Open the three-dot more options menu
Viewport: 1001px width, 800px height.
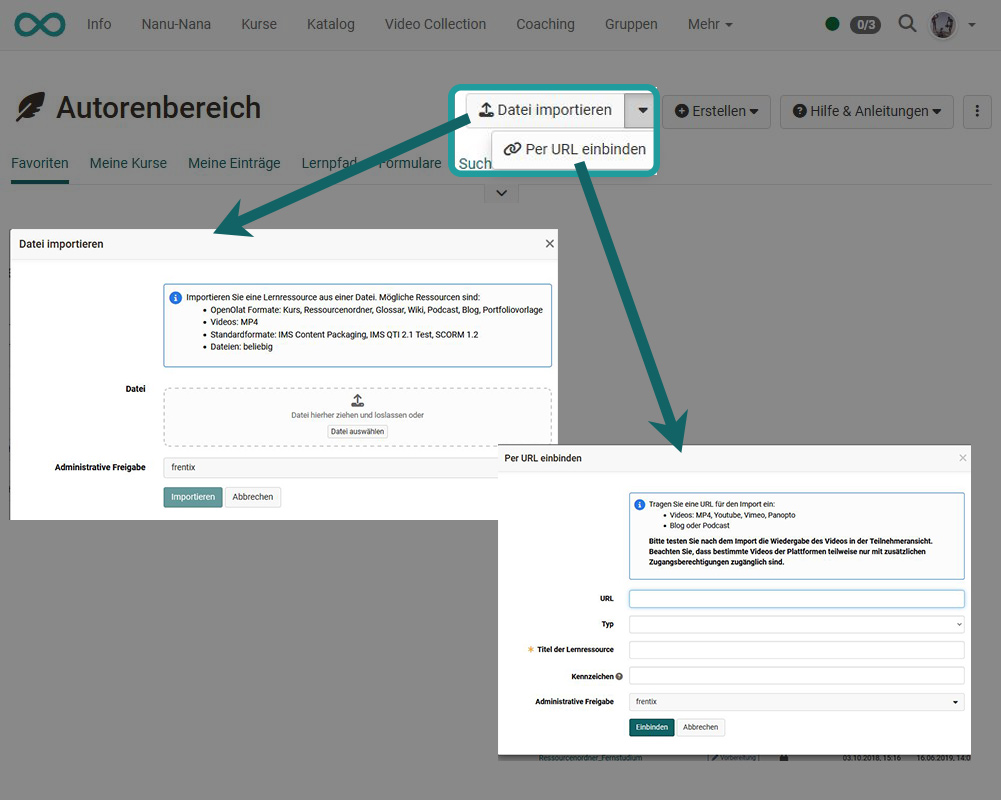[x=976, y=111]
